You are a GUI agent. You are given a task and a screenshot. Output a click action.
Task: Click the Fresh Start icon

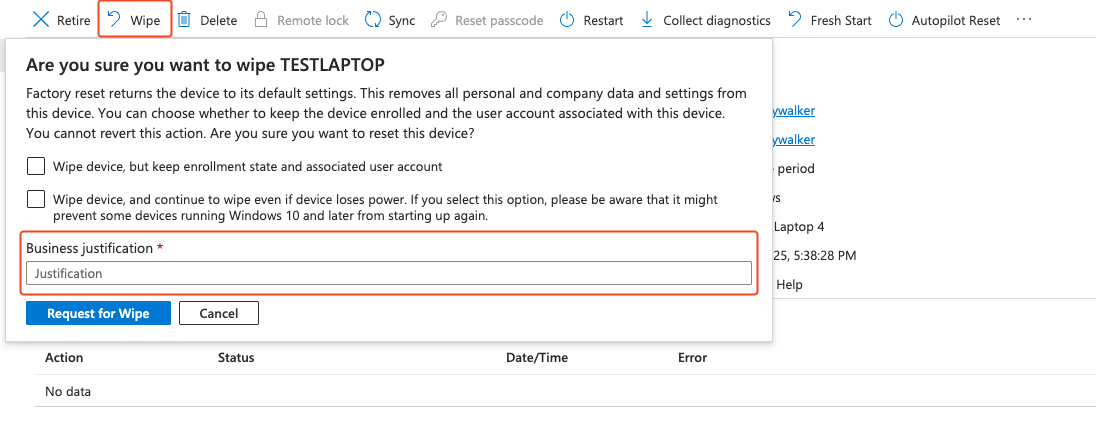point(795,20)
